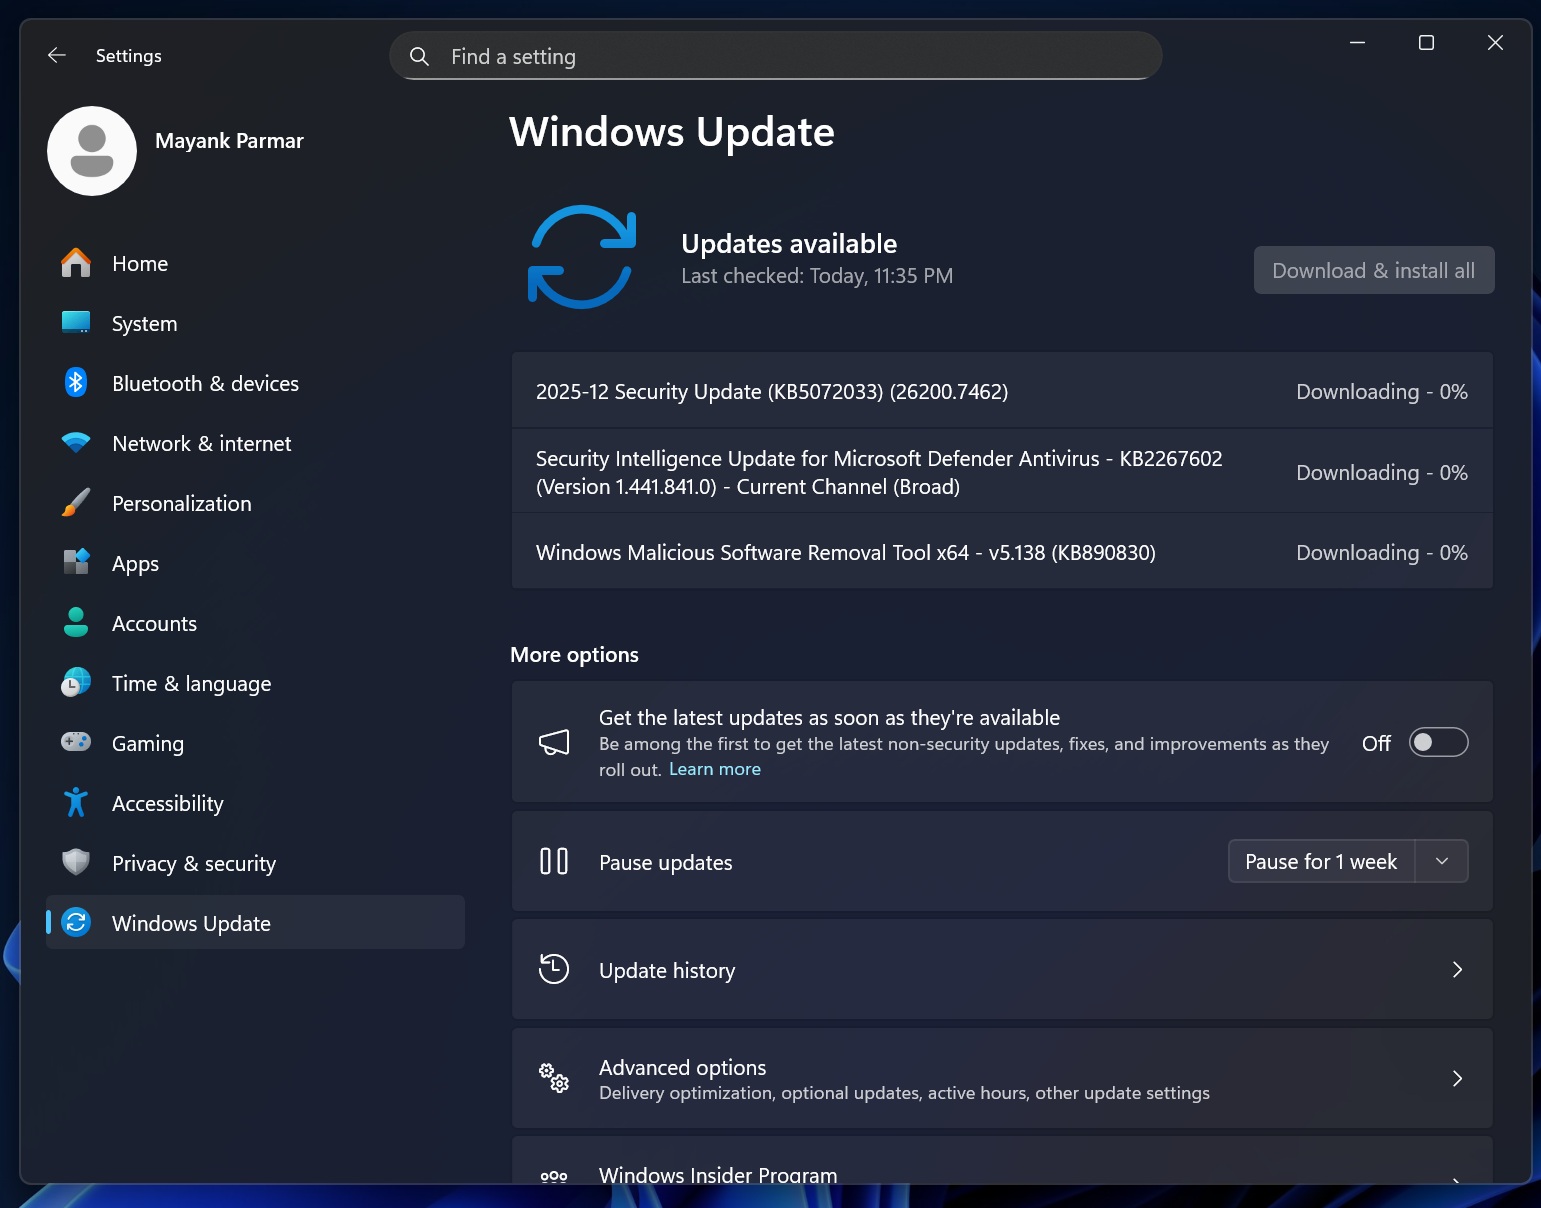The width and height of the screenshot is (1541, 1208).
Task: Click the Download & install all button
Action: [1373, 270]
